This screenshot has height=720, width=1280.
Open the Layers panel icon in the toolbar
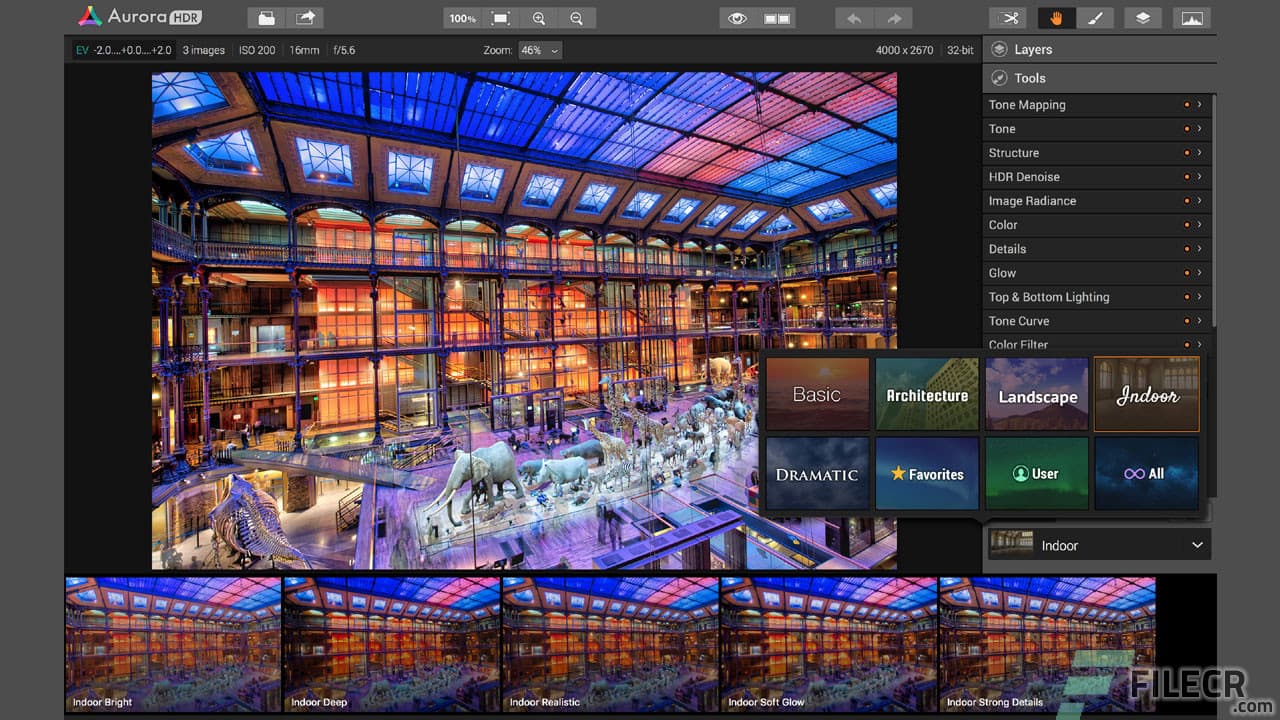click(x=1142, y=17)
